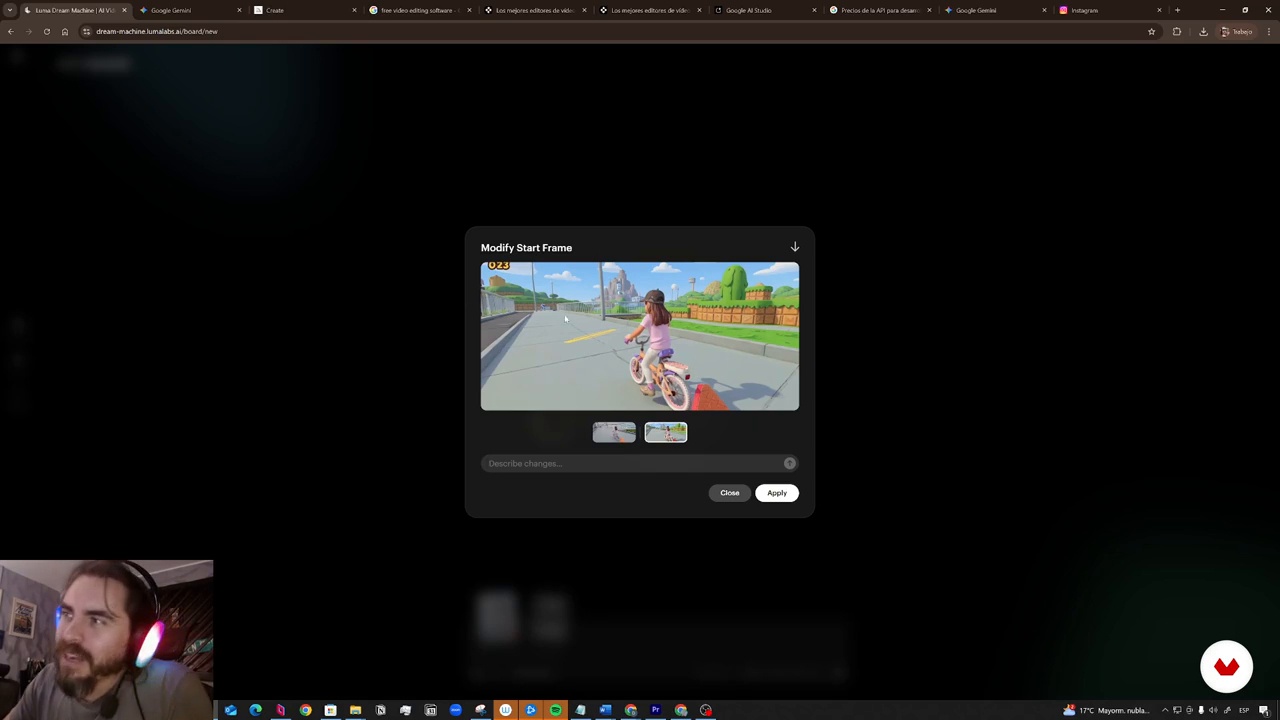1280x720 pixels.
Task: Switch the ESP keyboard language indicator
Action: pyautogui.click(x=1244, y=710)
